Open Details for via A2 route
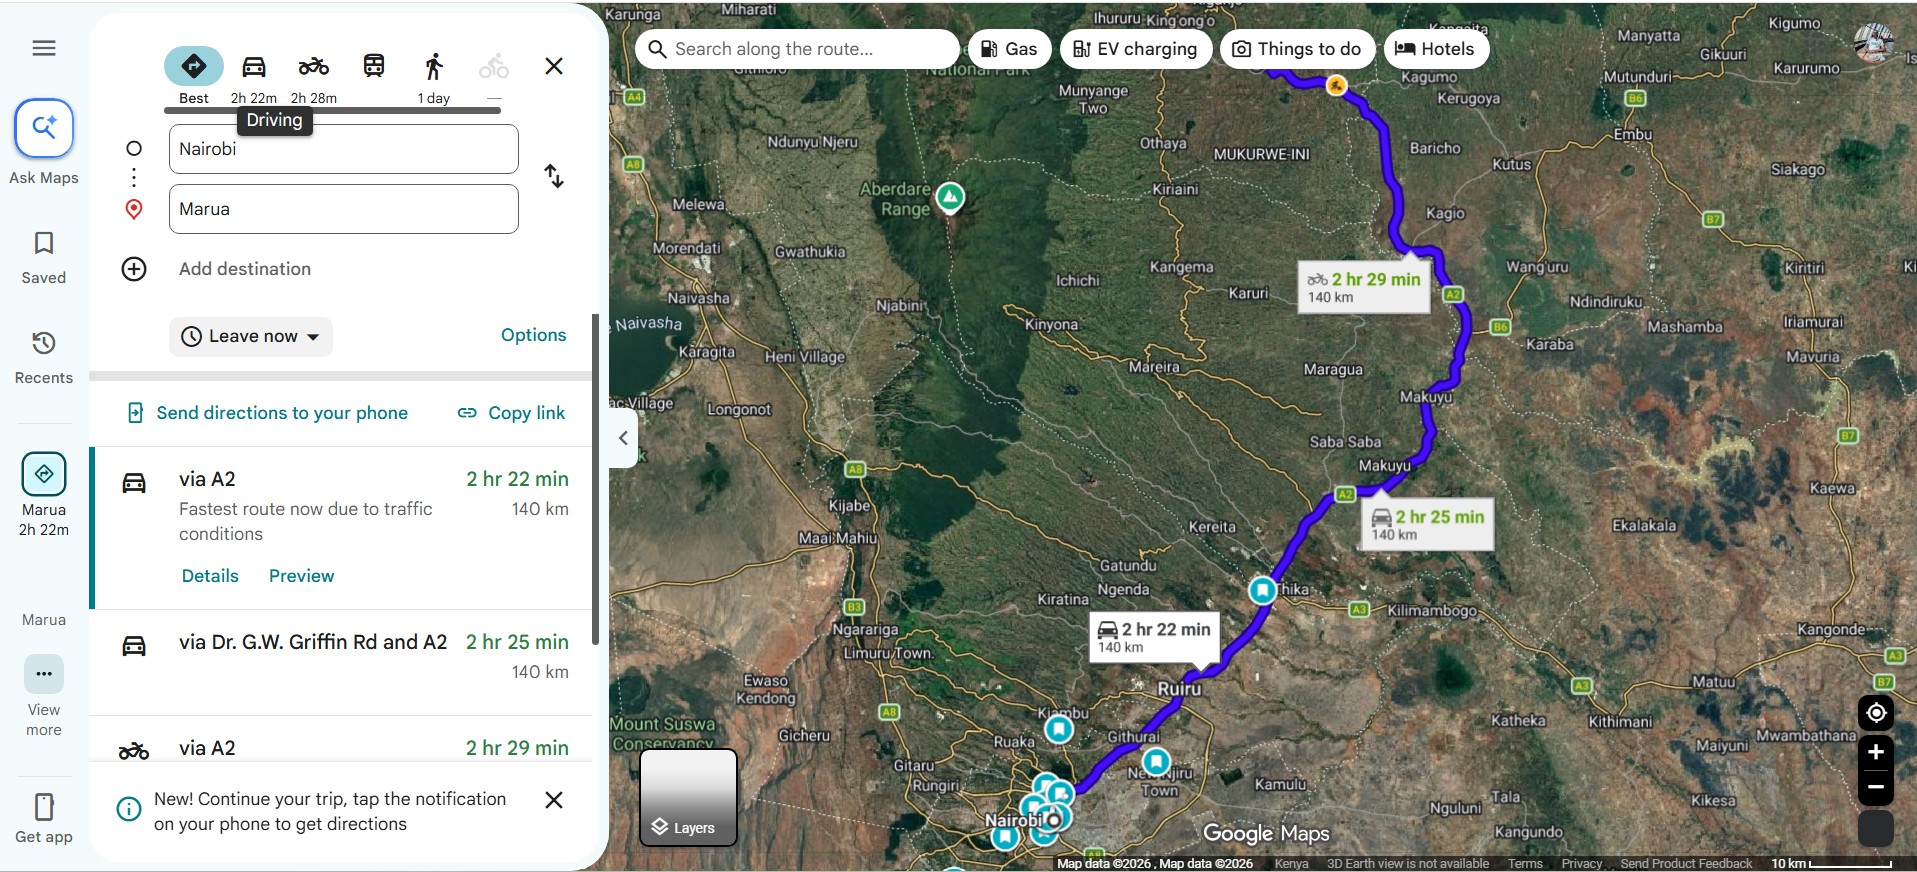Viewport: 1917px width, 872px height. pos(210,576)
